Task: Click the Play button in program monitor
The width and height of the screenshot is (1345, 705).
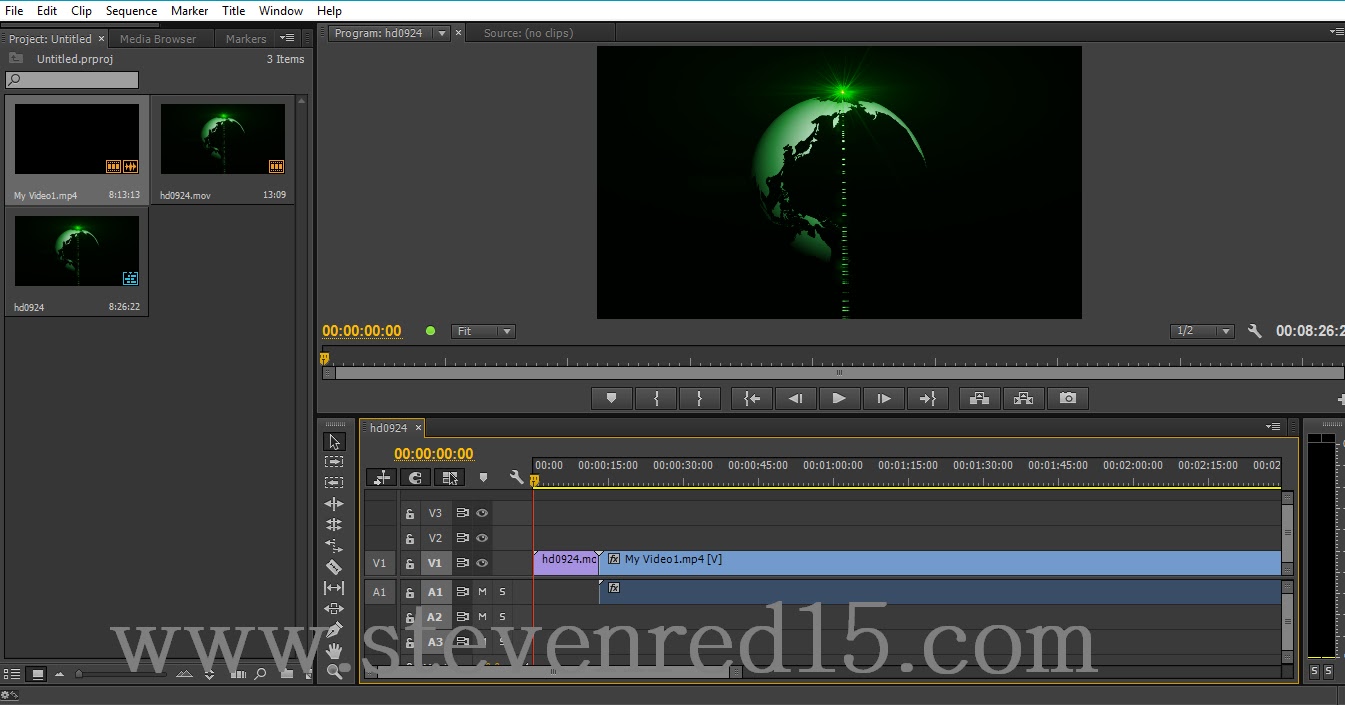Action: [x=840, y=398]
